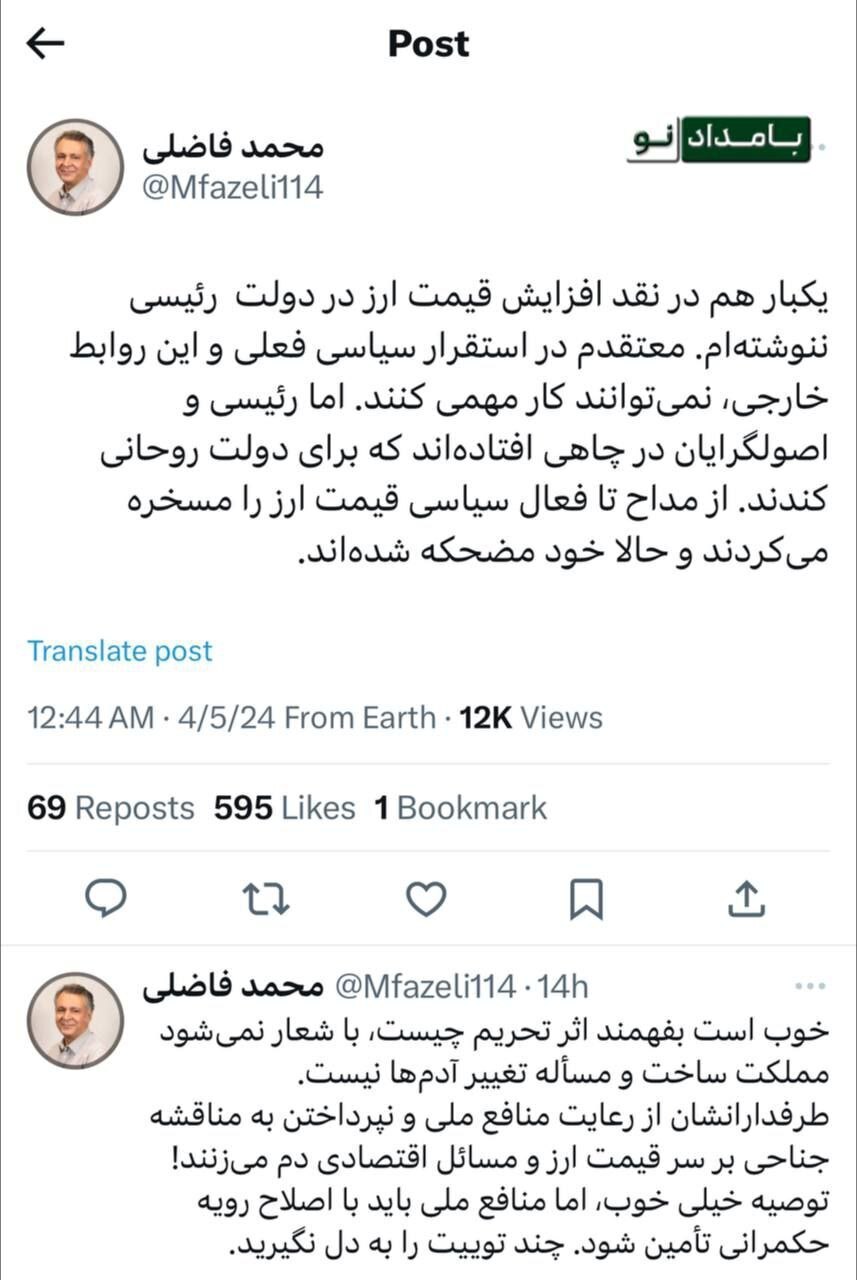
Task: Open the 69 Reposts count
Action: pyautogui.click(x=111, y=808)
